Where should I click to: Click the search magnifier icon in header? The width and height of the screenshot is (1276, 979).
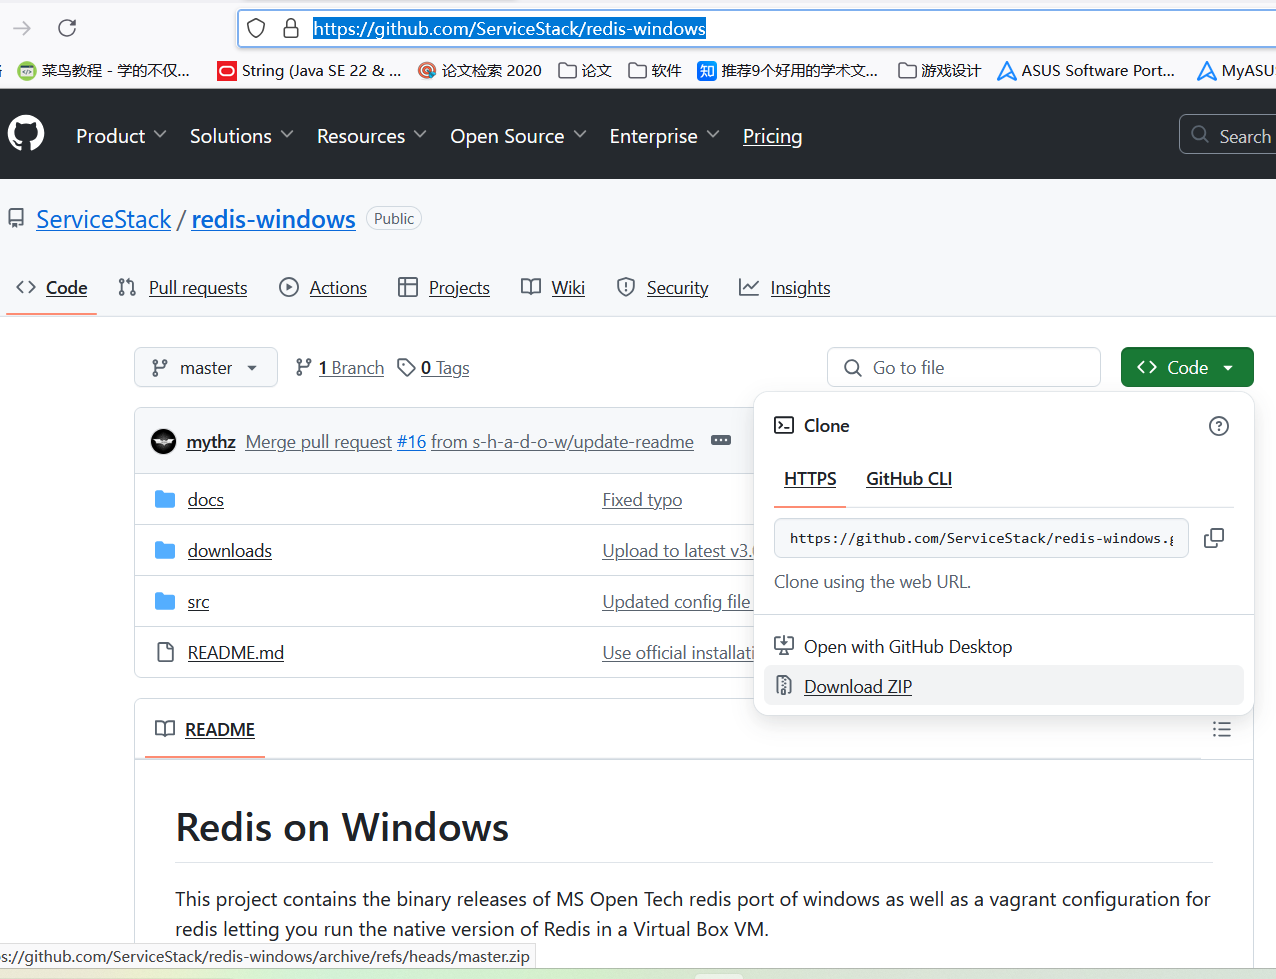click(x=1200, y=135)
